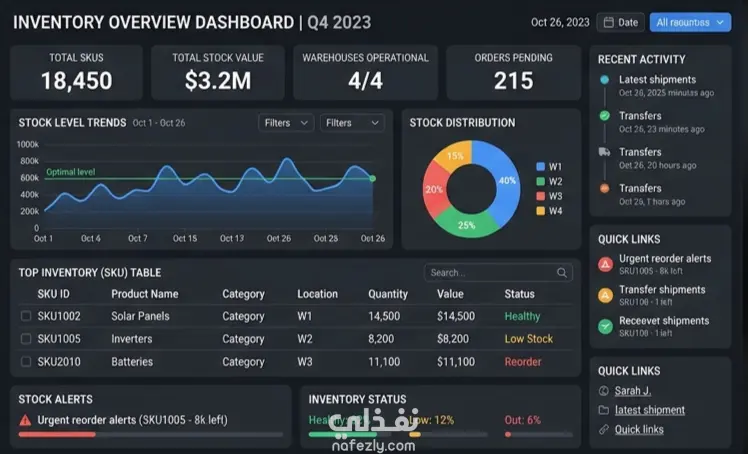Sort table by Quantity column header

(388, 294)
